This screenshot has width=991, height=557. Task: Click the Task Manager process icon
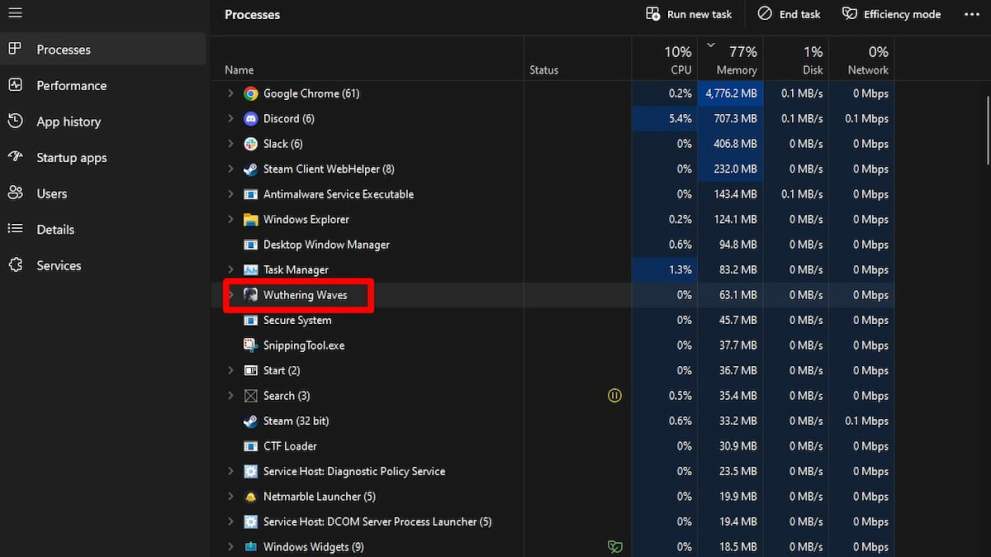pos(251,270)
